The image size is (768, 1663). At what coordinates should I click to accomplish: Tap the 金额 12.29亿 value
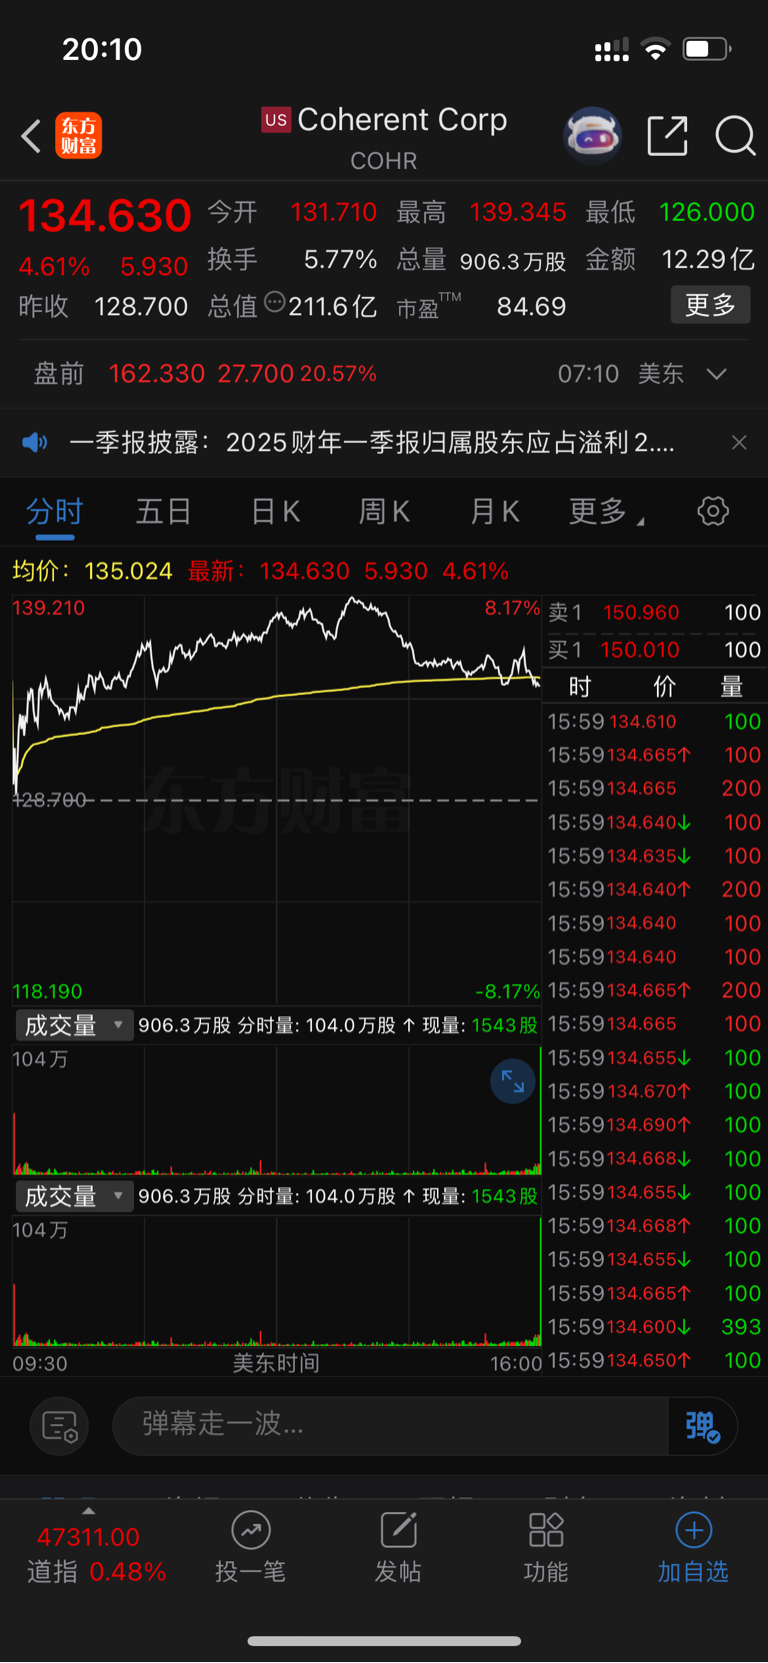708,260
